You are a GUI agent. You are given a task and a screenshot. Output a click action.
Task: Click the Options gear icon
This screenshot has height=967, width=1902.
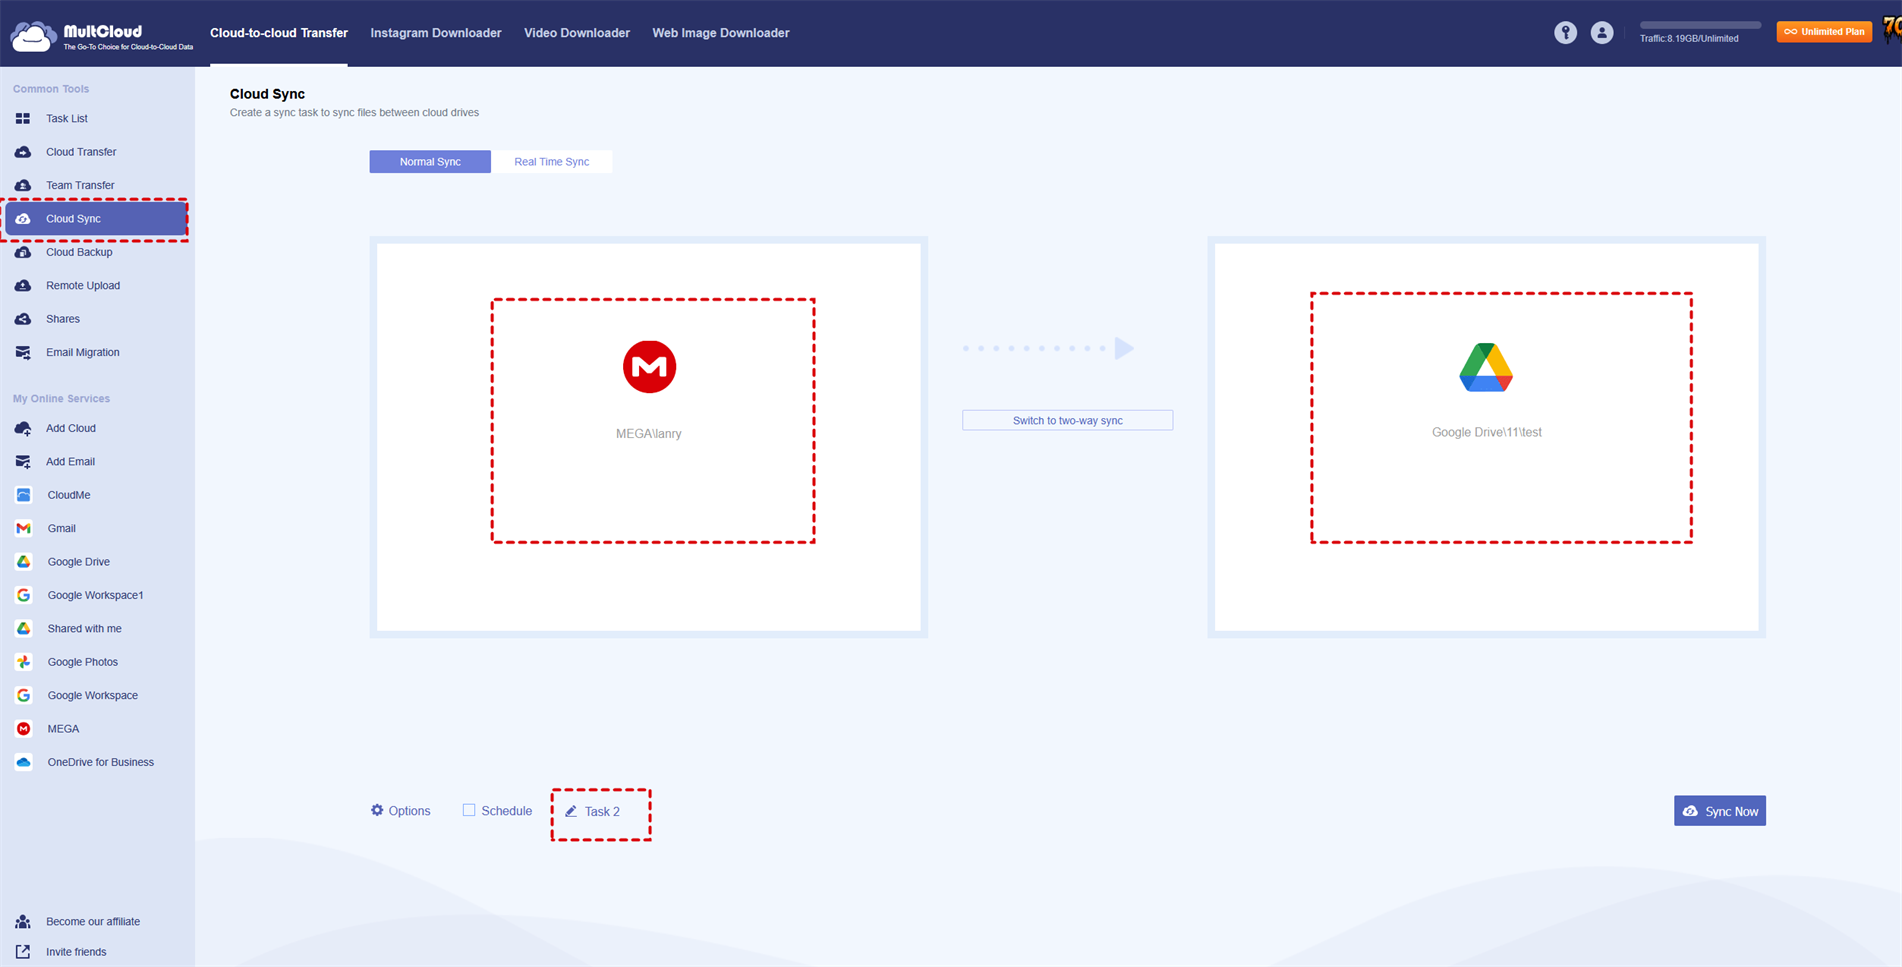pyautogui.click(x=377, y=810)
